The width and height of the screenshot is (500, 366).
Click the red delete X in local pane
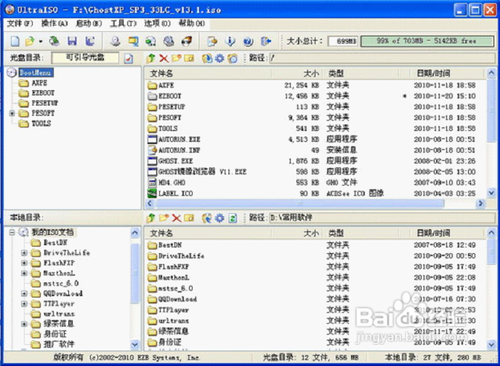[x=176, y=218]
